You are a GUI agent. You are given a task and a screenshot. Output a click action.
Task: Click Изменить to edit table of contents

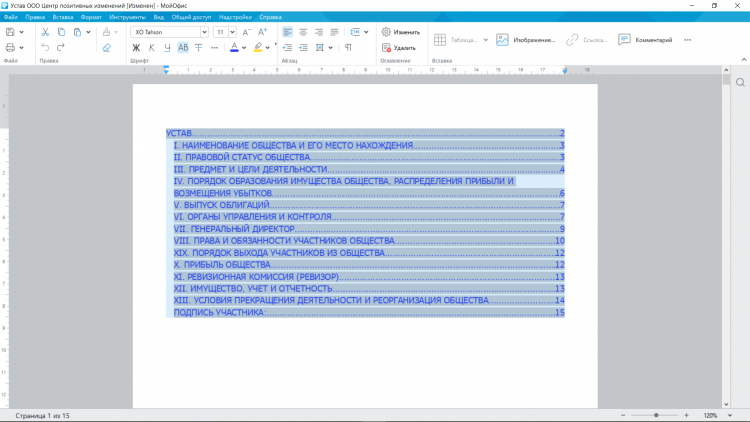coord(400,32)
